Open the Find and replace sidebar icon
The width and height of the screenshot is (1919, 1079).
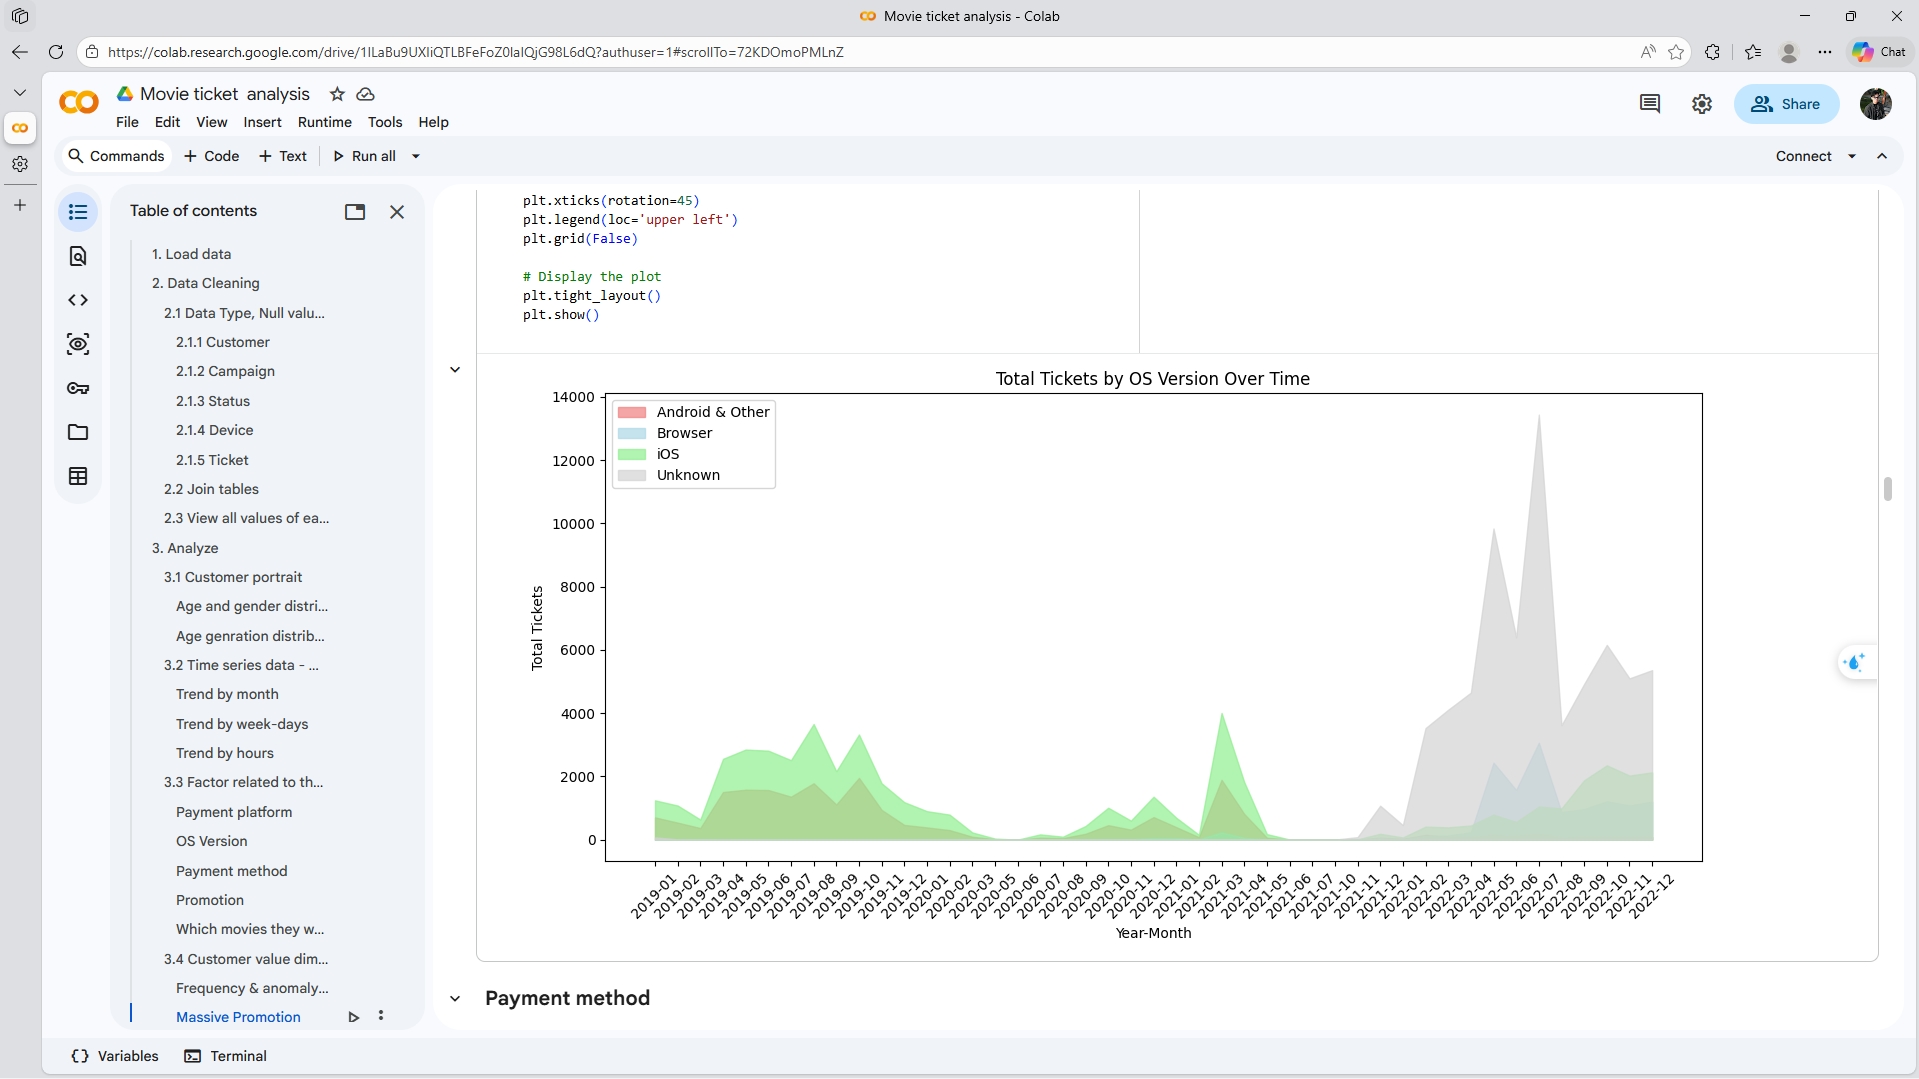(78, 256)
